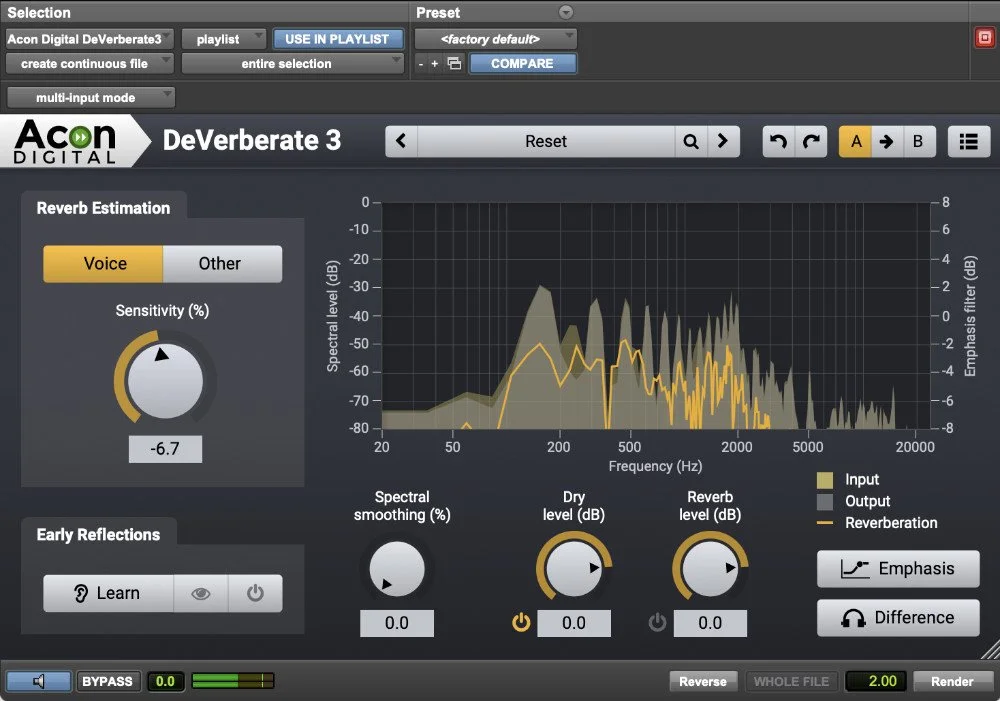Show early reflections eye toggle
Image resolution: width=1000 pixels, height=701 pixels.
coord(201,593)
